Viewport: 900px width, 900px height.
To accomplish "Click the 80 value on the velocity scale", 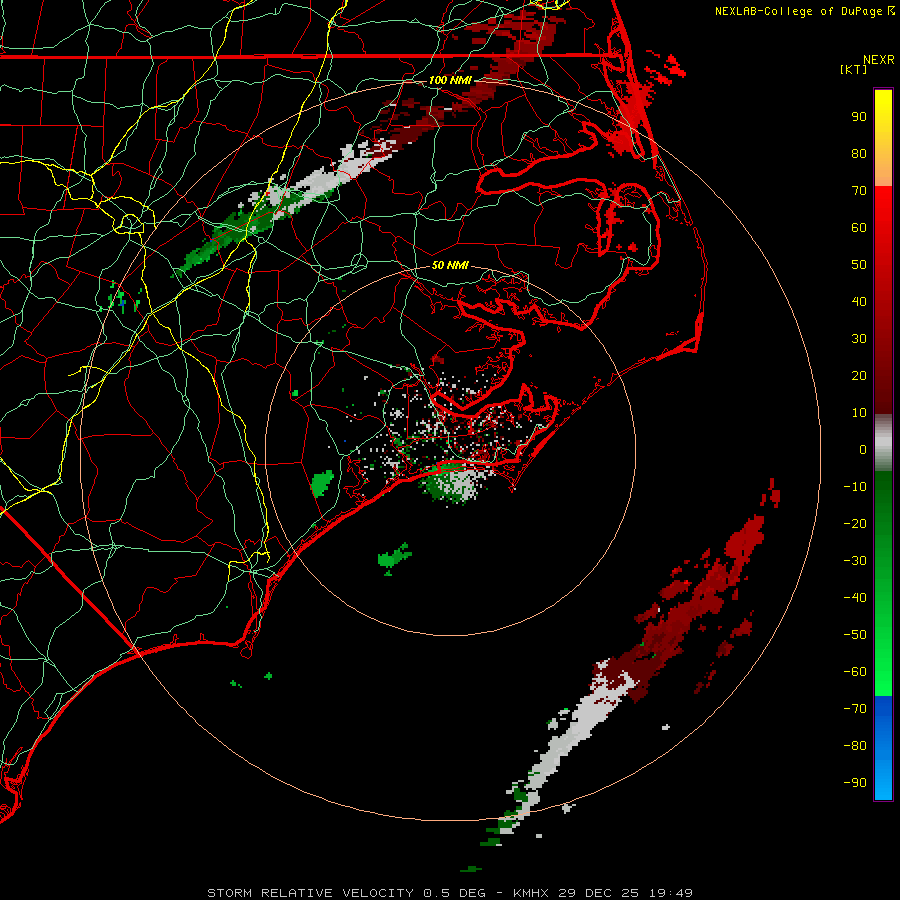I will [859, 154].
